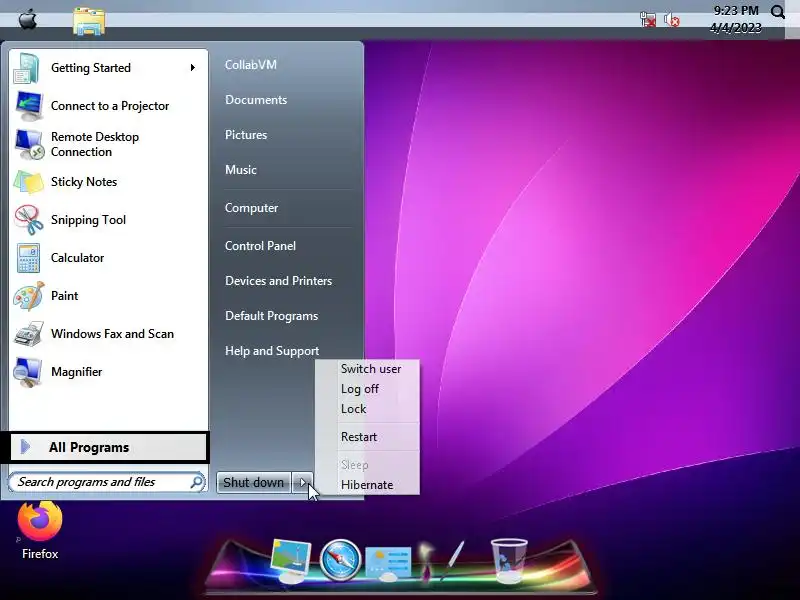
Task: Click the Paint text label
Action: pos(65,296)
